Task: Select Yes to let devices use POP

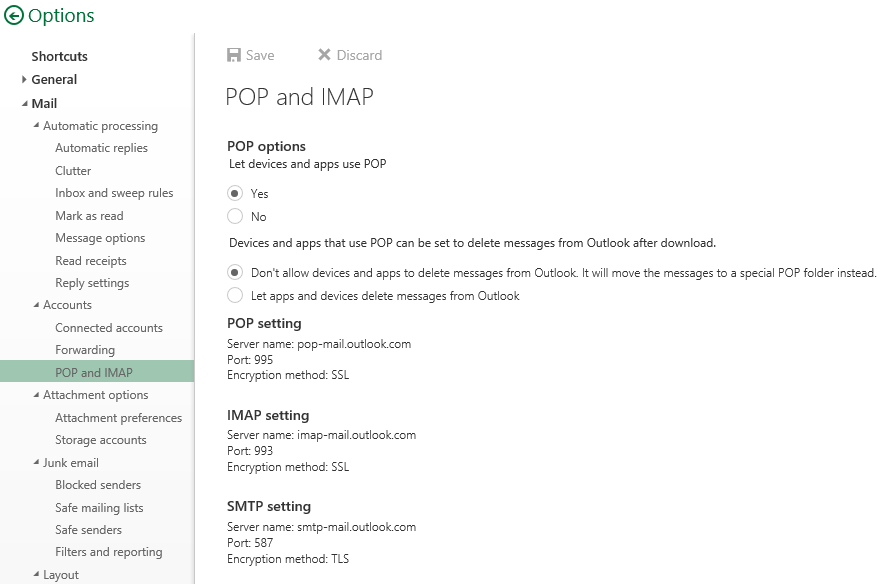Action: click(235, 193)
